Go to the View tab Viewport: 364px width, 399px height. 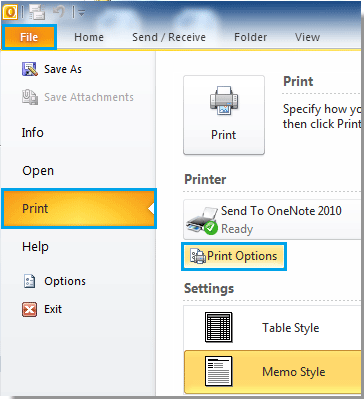point(307,37)
